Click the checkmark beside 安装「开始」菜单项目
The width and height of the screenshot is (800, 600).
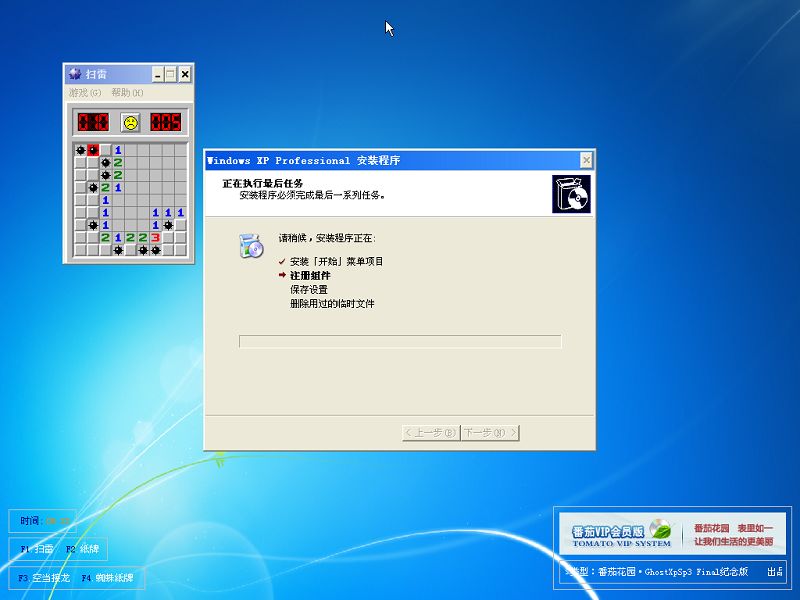(282, 262)
